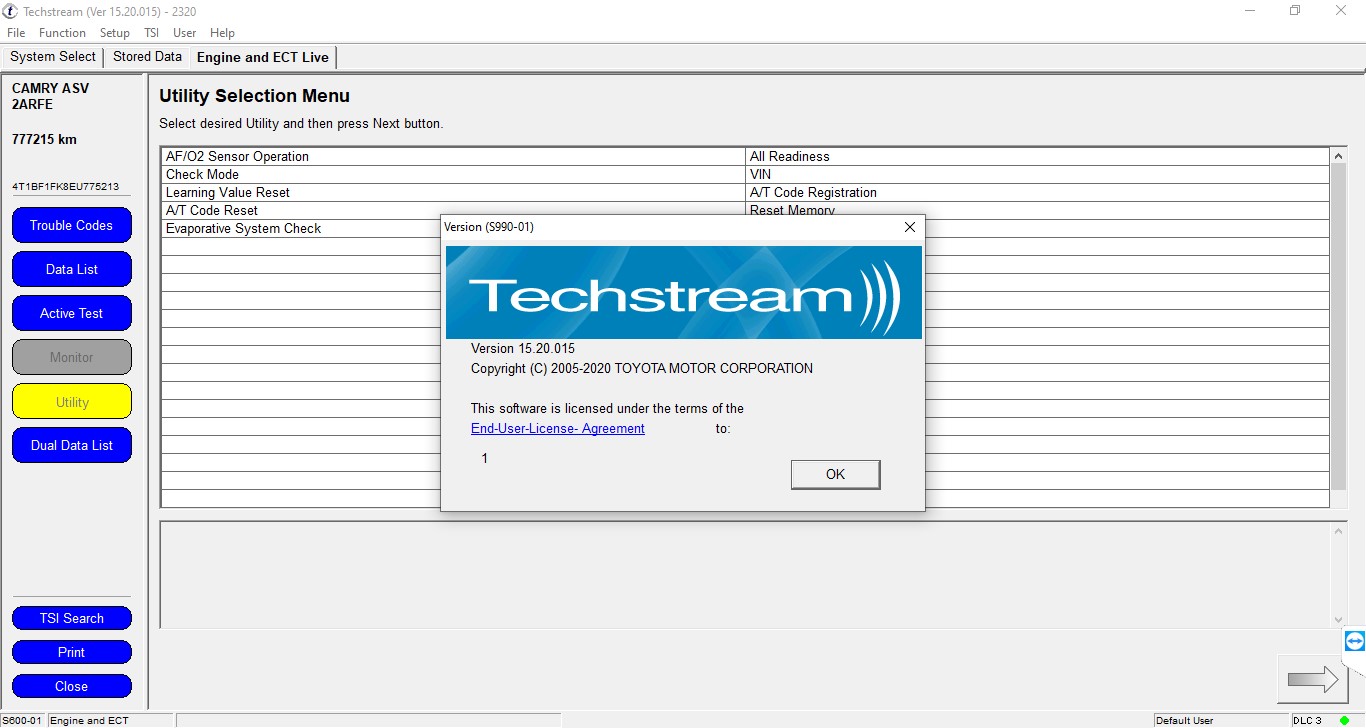Select AF/O2 Sensor Operation utility
Image resolution: width=1366 pixels, height=728 pixels.
(x=453, y=156)
